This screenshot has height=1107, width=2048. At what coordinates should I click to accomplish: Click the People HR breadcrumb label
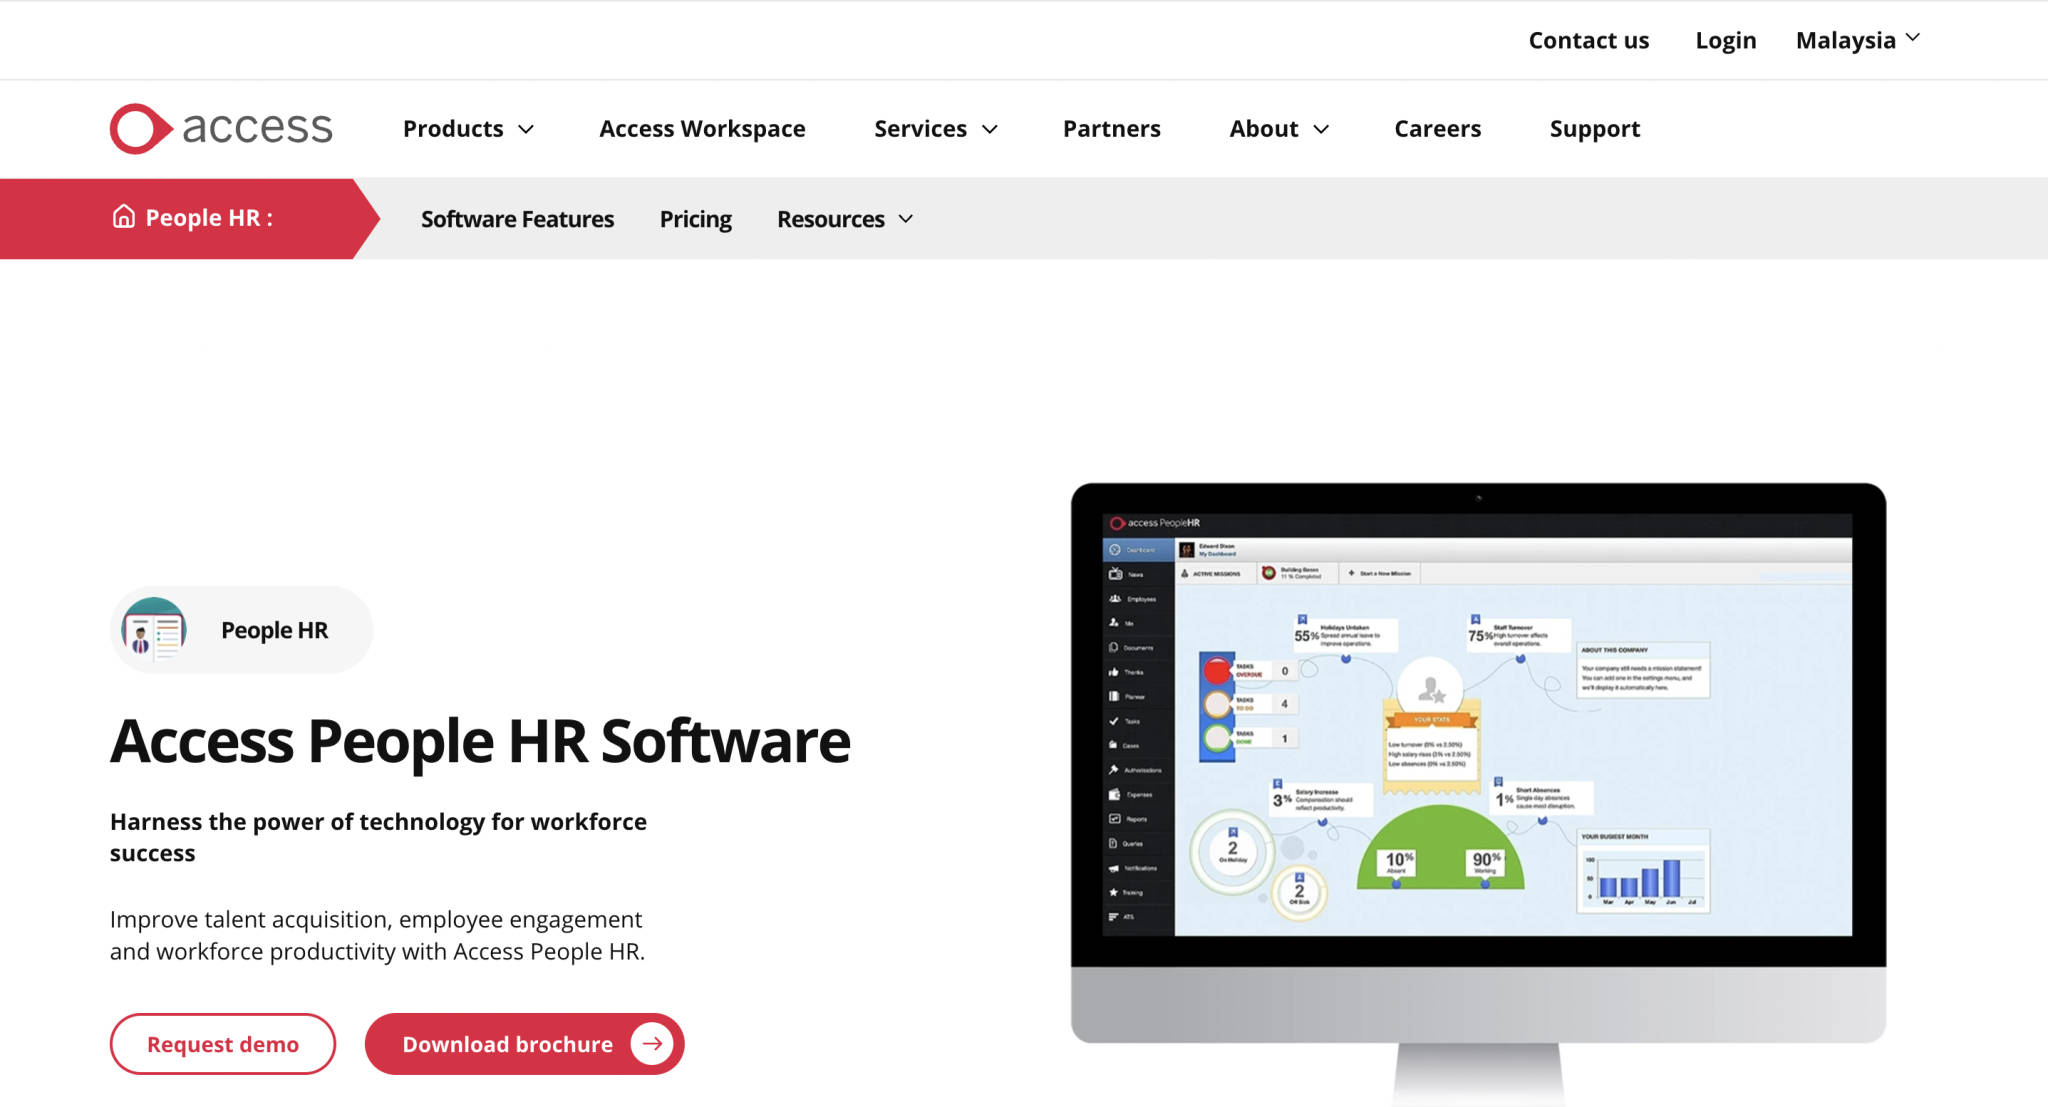click(209, 217)
